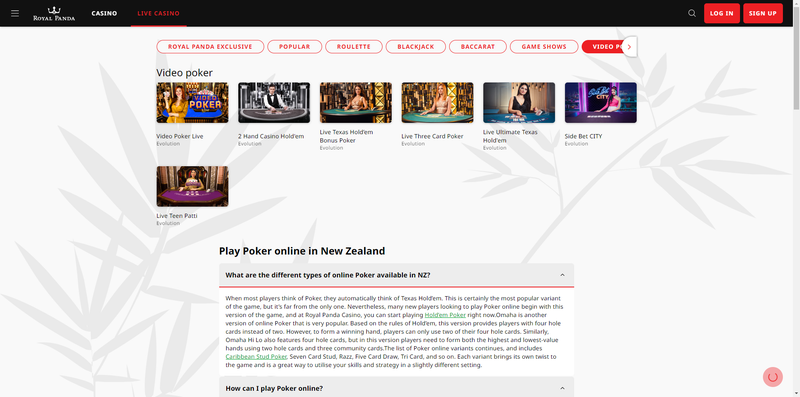The image size is (800, 397).
Task: Click the Live Teen Patti title
Action: pyautogui.click(x=177, y=216)
